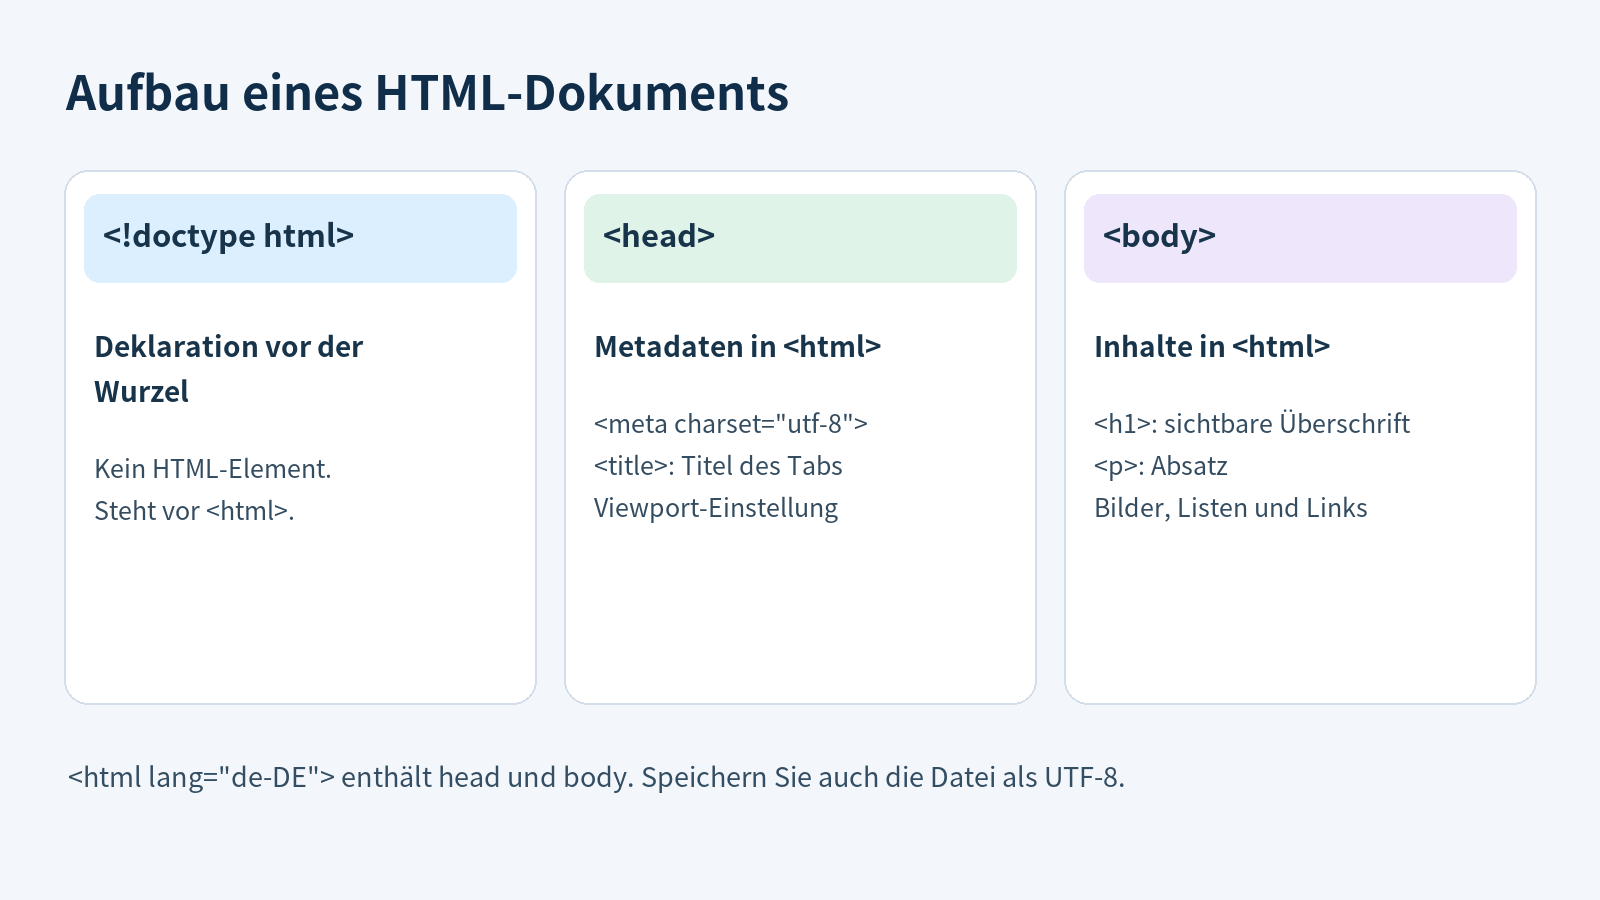
Task: Click the '<meta charset="utf-8">' line
Action: pos(731,424)
